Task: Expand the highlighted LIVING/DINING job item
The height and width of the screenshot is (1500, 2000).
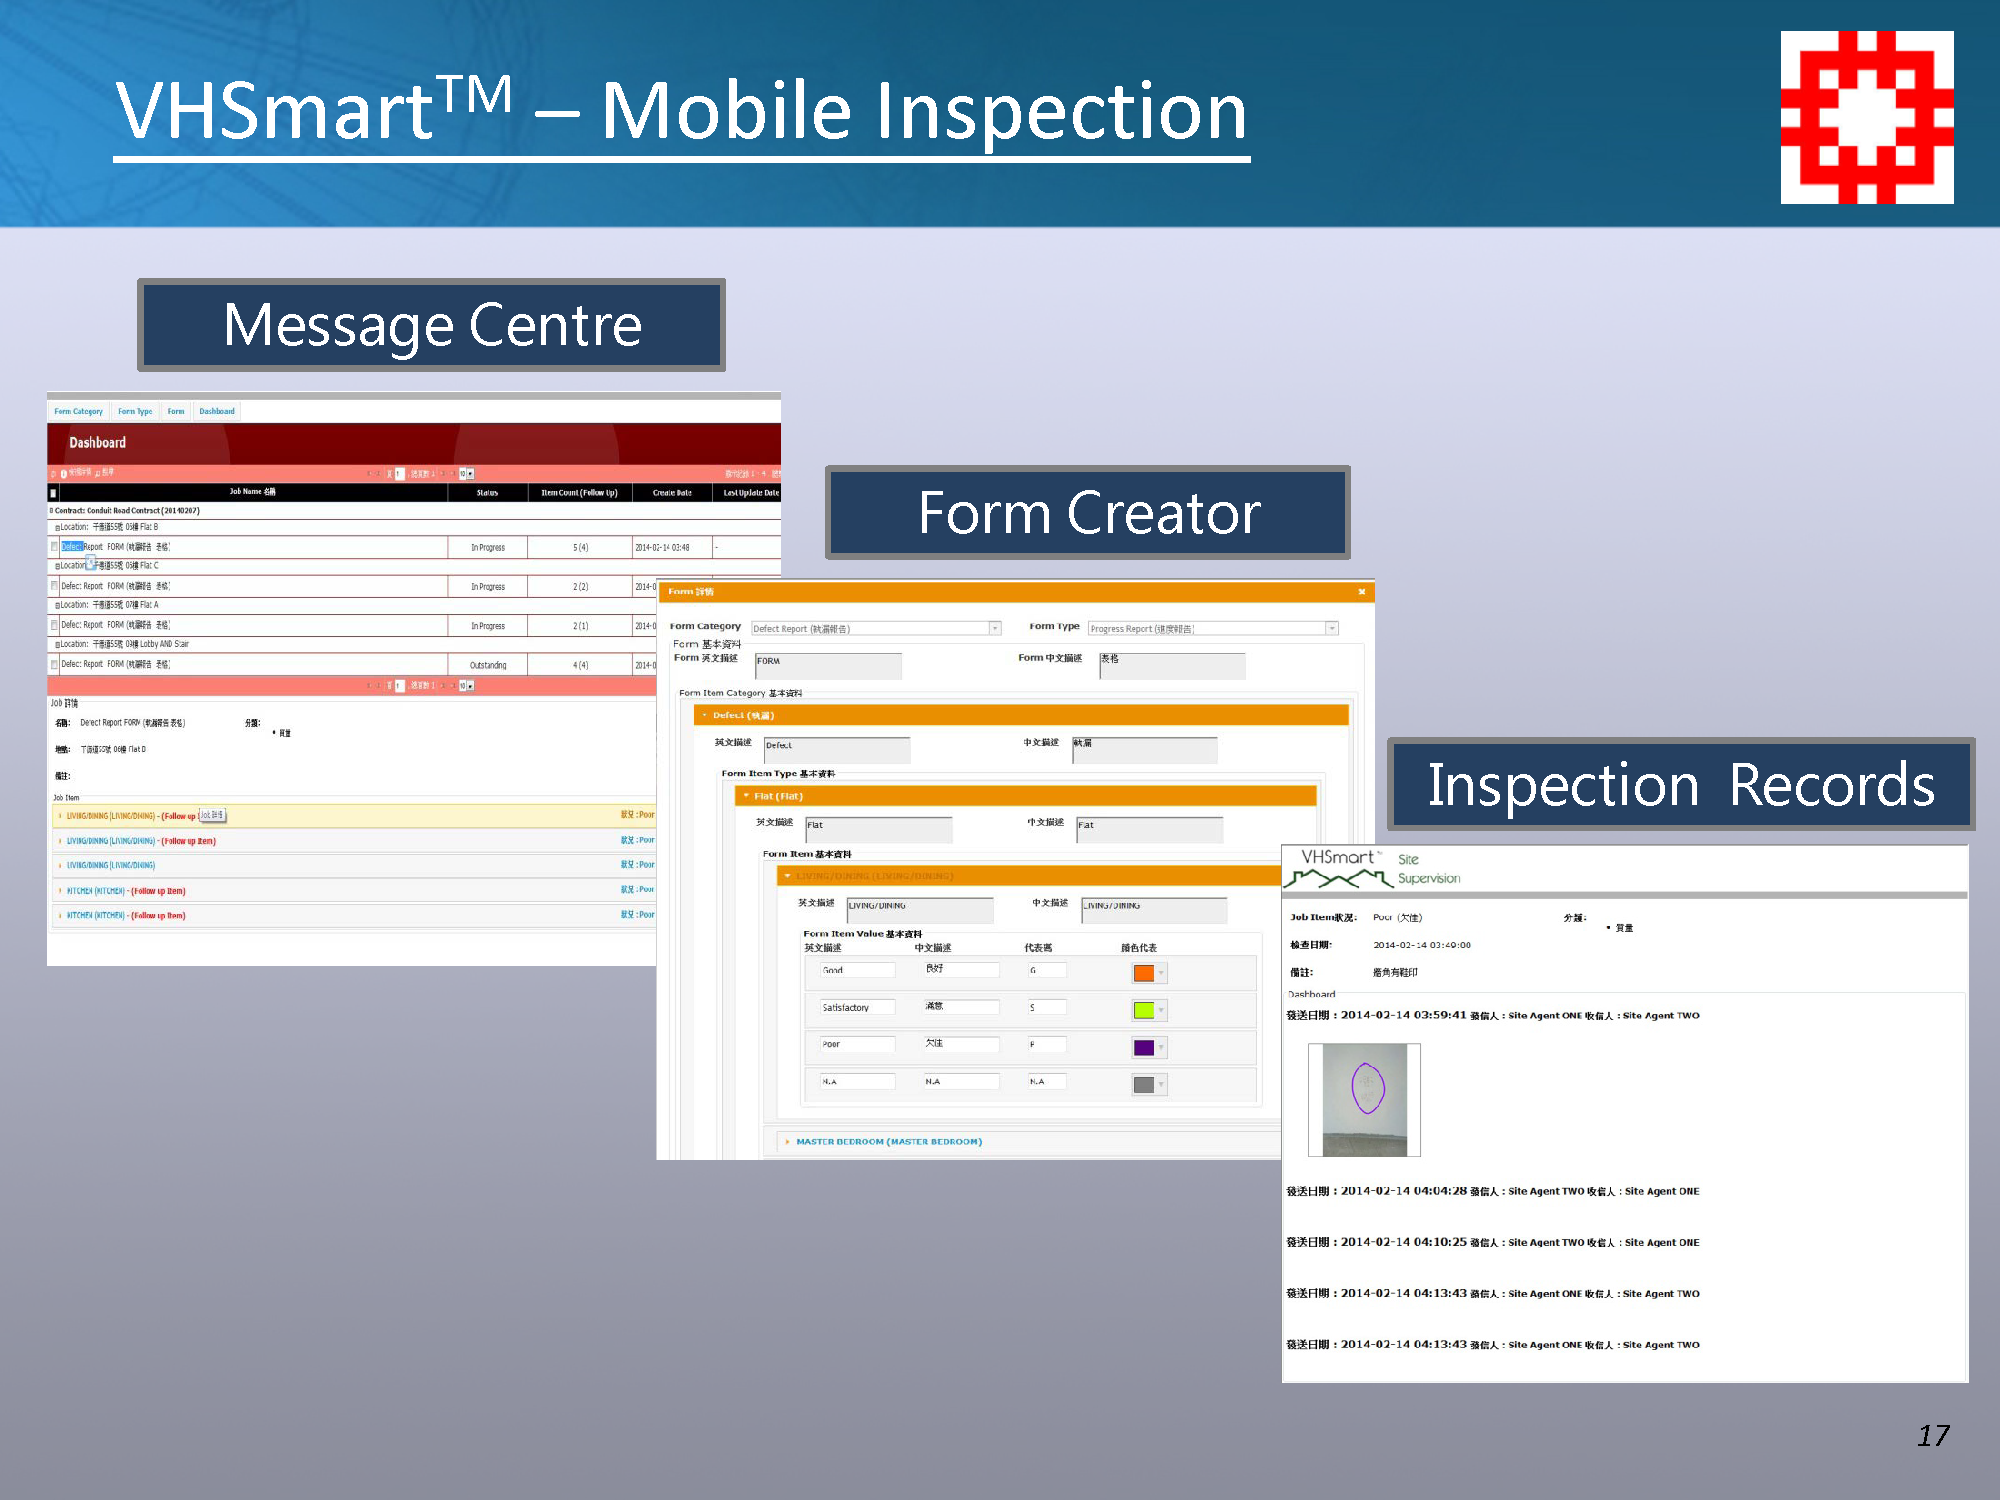Action: 355,815
